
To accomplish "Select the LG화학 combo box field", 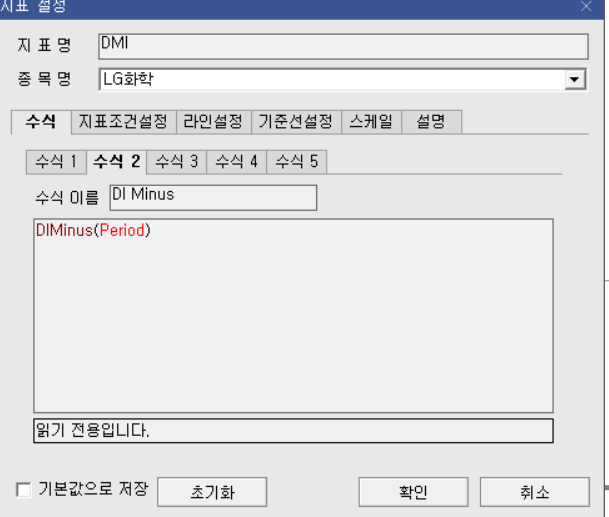I will coord(343,80).
